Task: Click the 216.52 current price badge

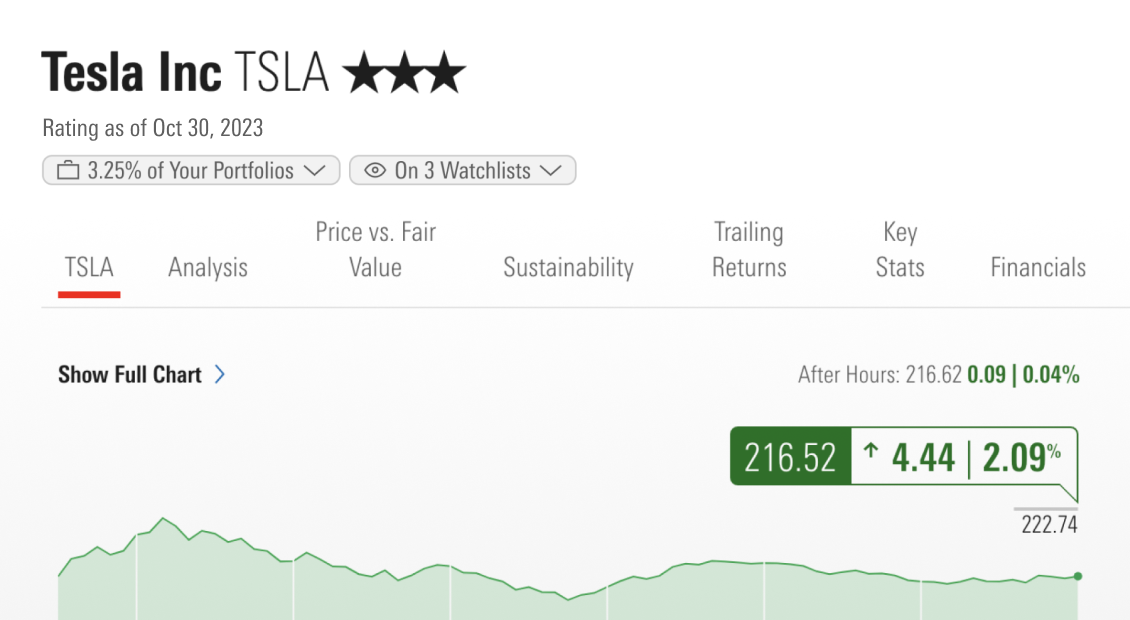Action: click(790, 457)
